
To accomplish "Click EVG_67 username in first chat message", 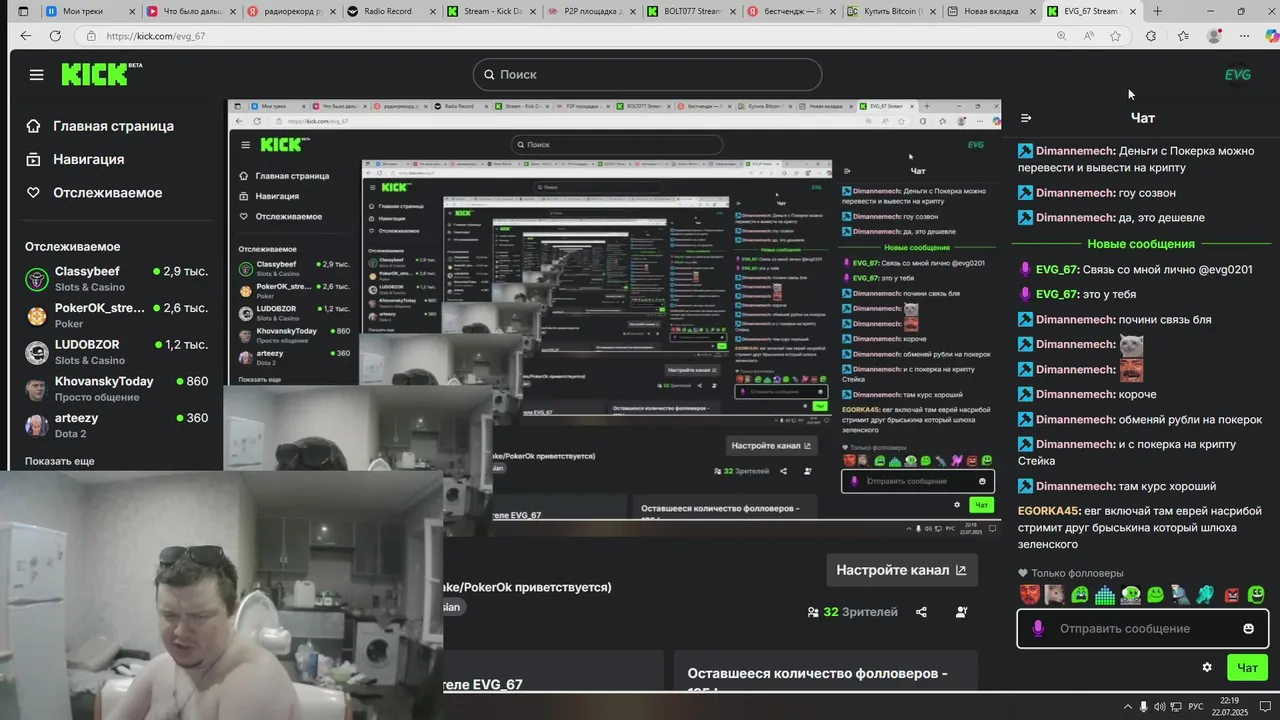I will (1056, 270).
